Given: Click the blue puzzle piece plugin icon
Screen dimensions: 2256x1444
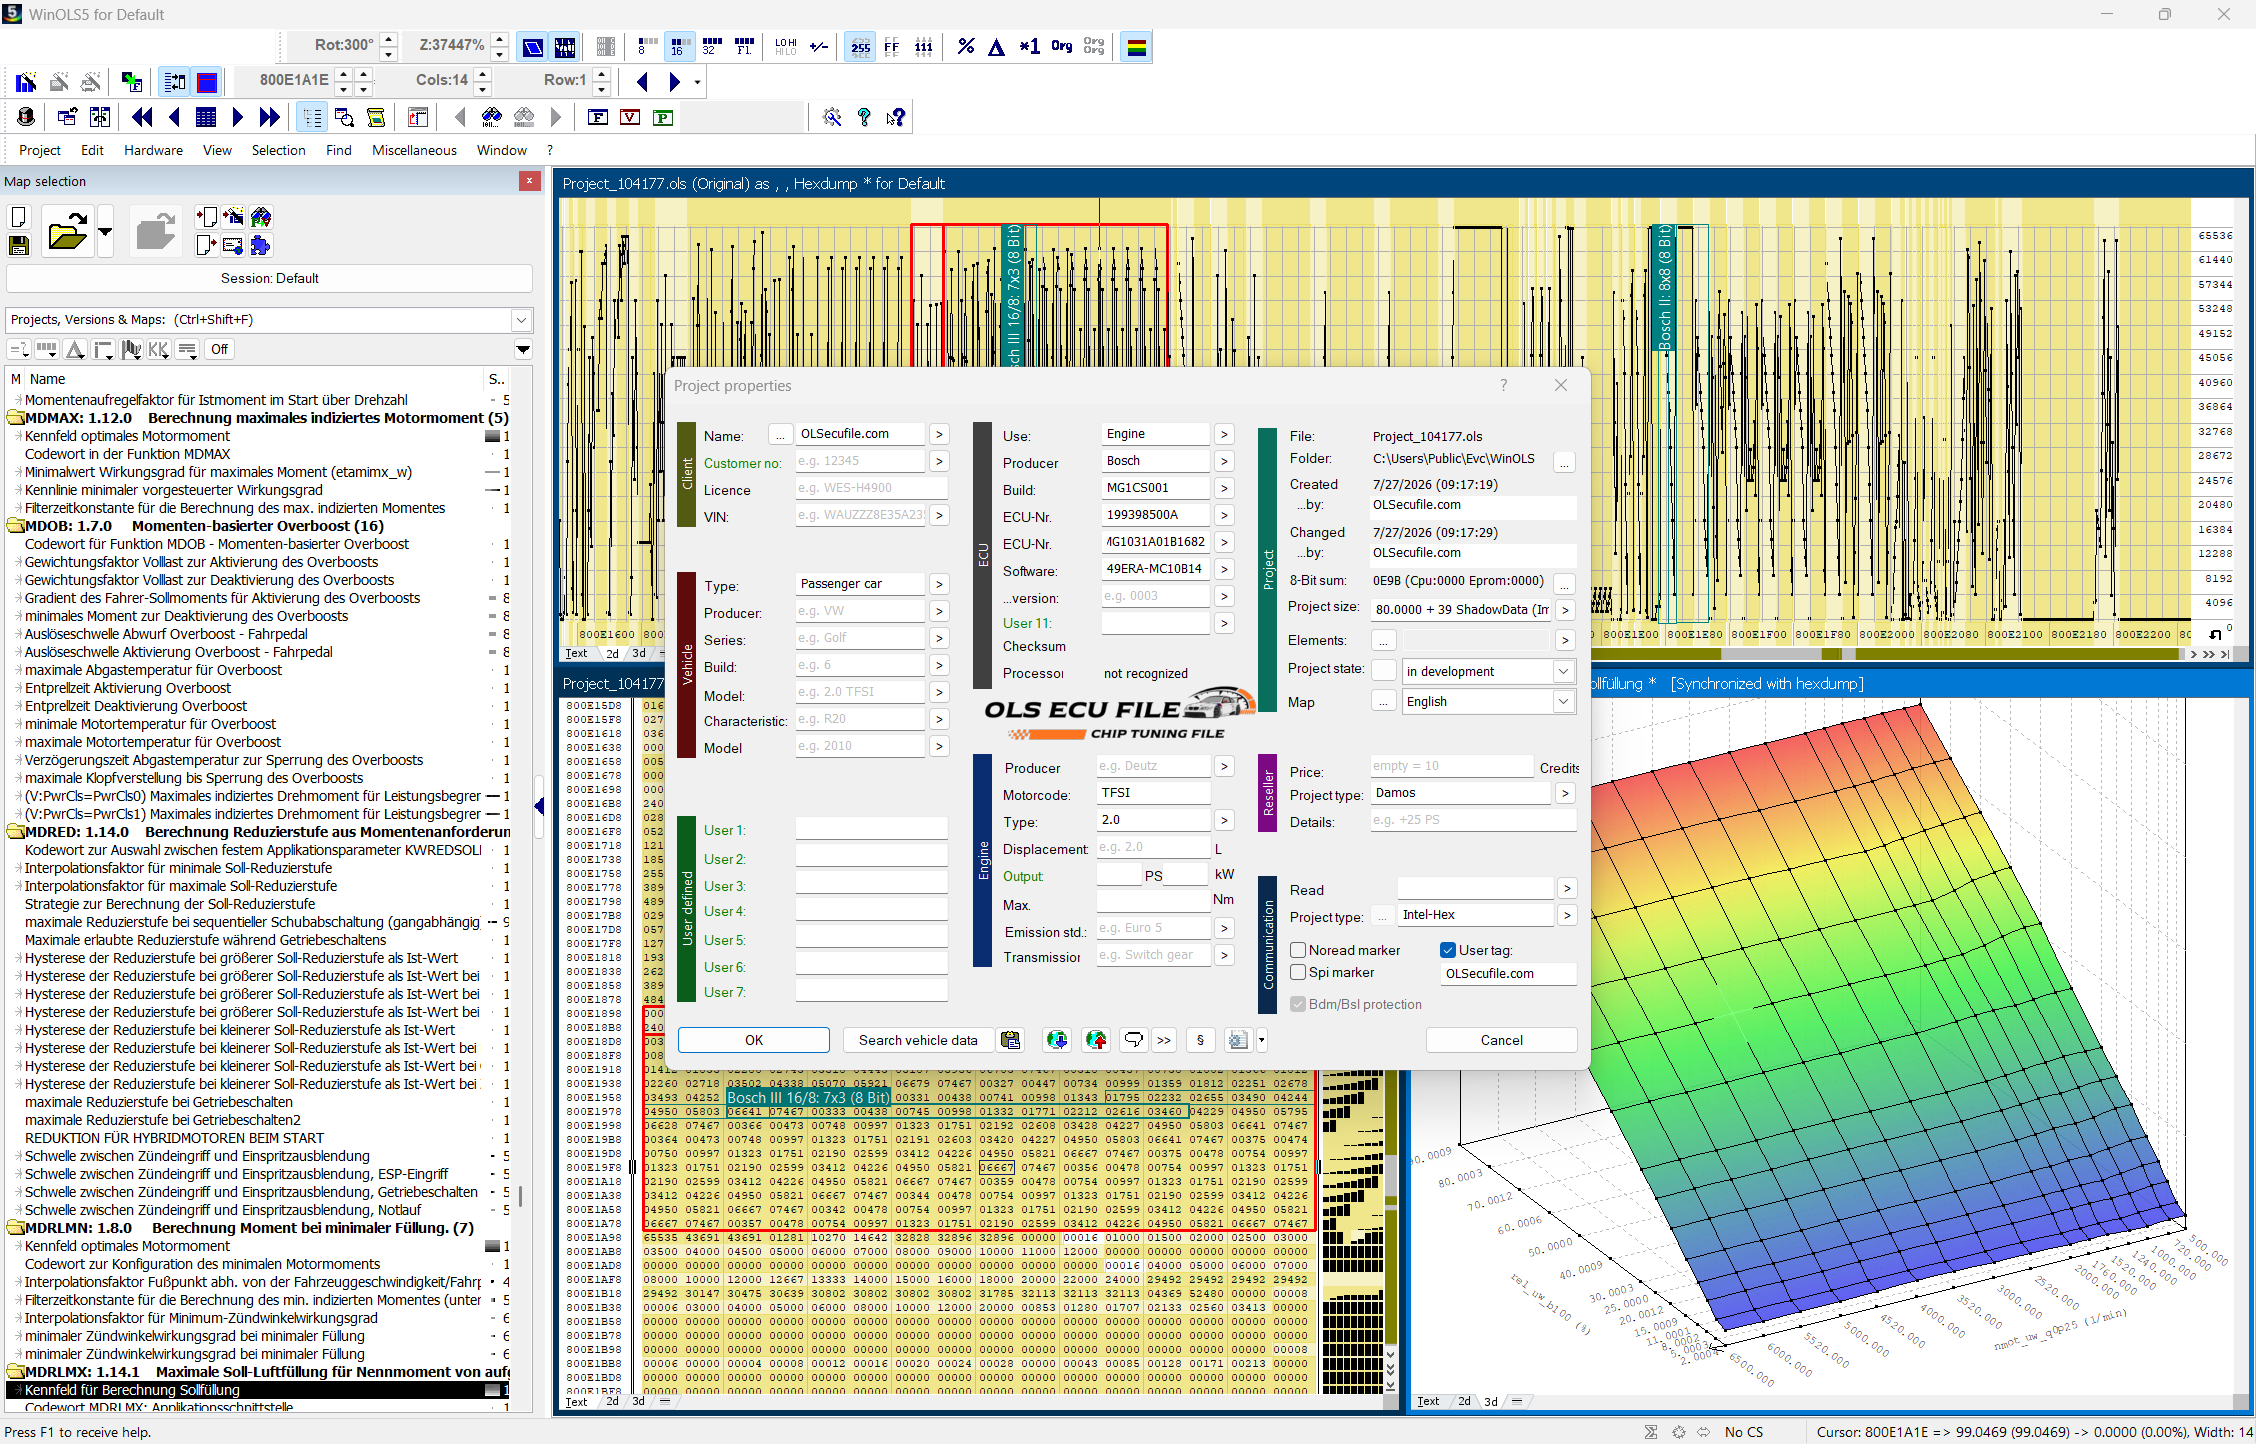Looking at the screenshot, I should (x=261, y=246).
